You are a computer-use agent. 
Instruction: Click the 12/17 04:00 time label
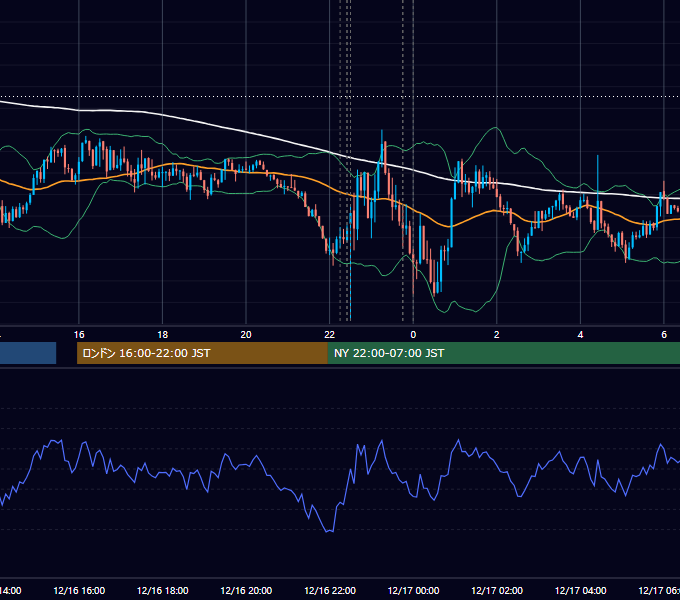(x=581, y=590)
